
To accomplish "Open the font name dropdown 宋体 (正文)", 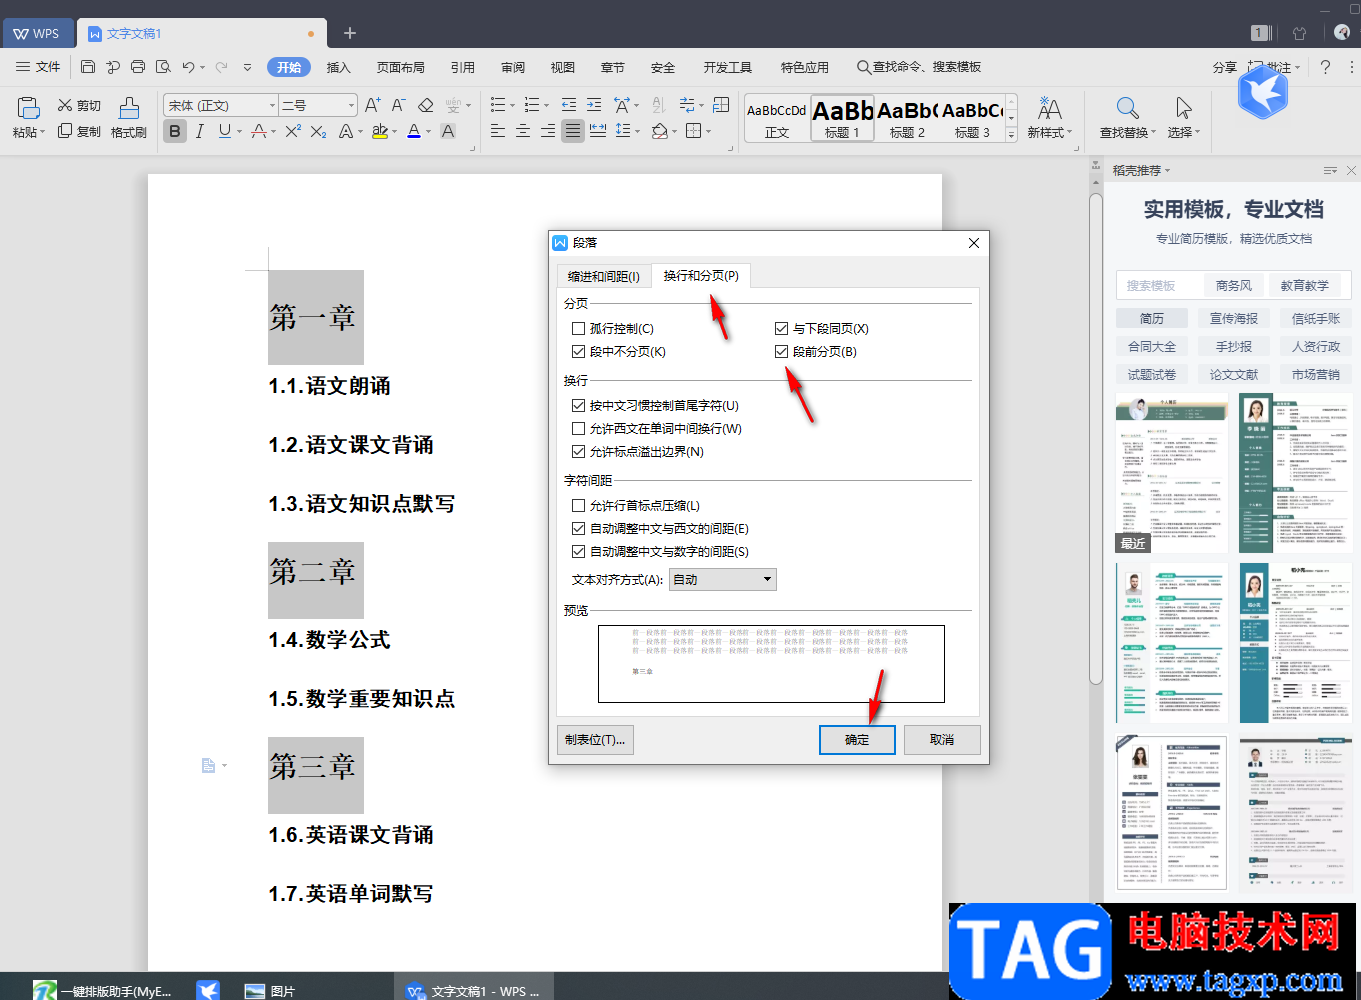I will pos(271,105).
